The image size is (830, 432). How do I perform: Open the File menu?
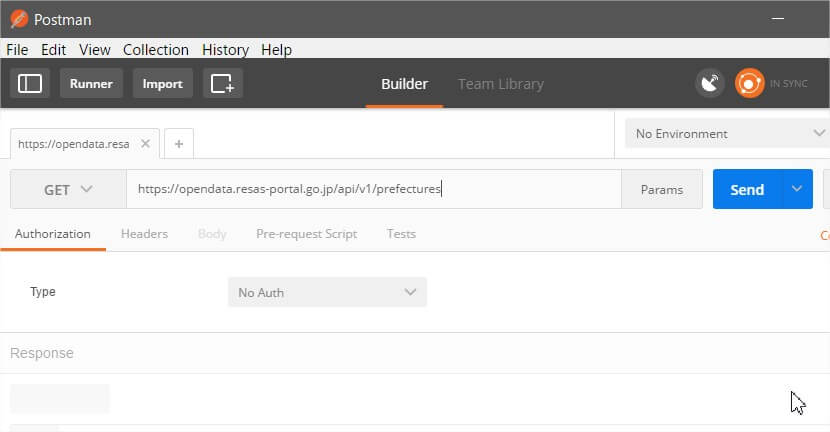click(x=17, y=50)
